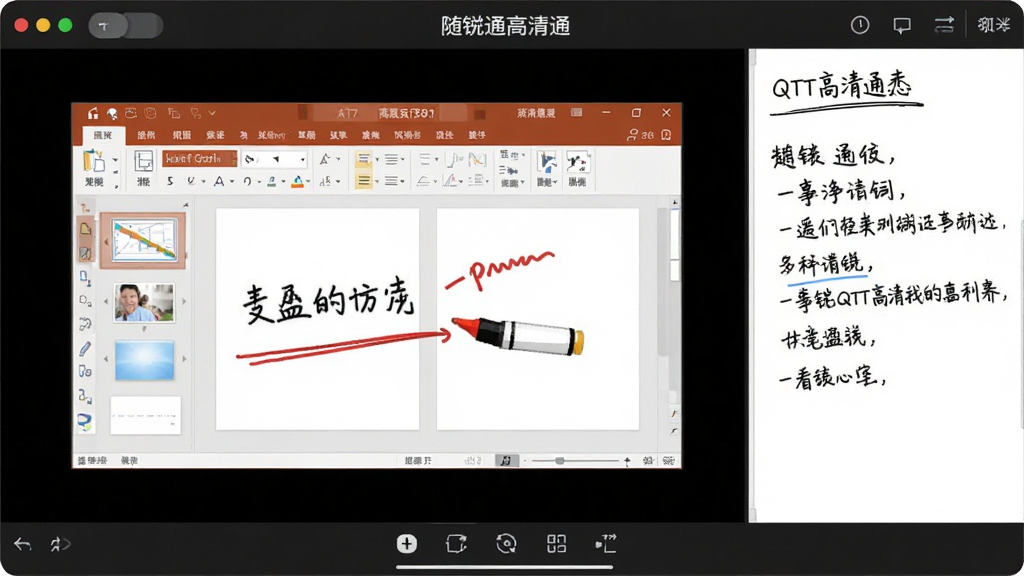Open the font name dropdown in ribbon

coord(199,159)
